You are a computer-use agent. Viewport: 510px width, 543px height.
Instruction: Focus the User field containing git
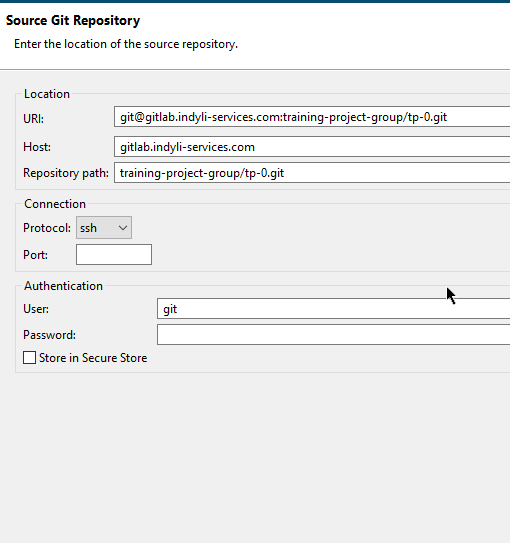pos(333,309)
